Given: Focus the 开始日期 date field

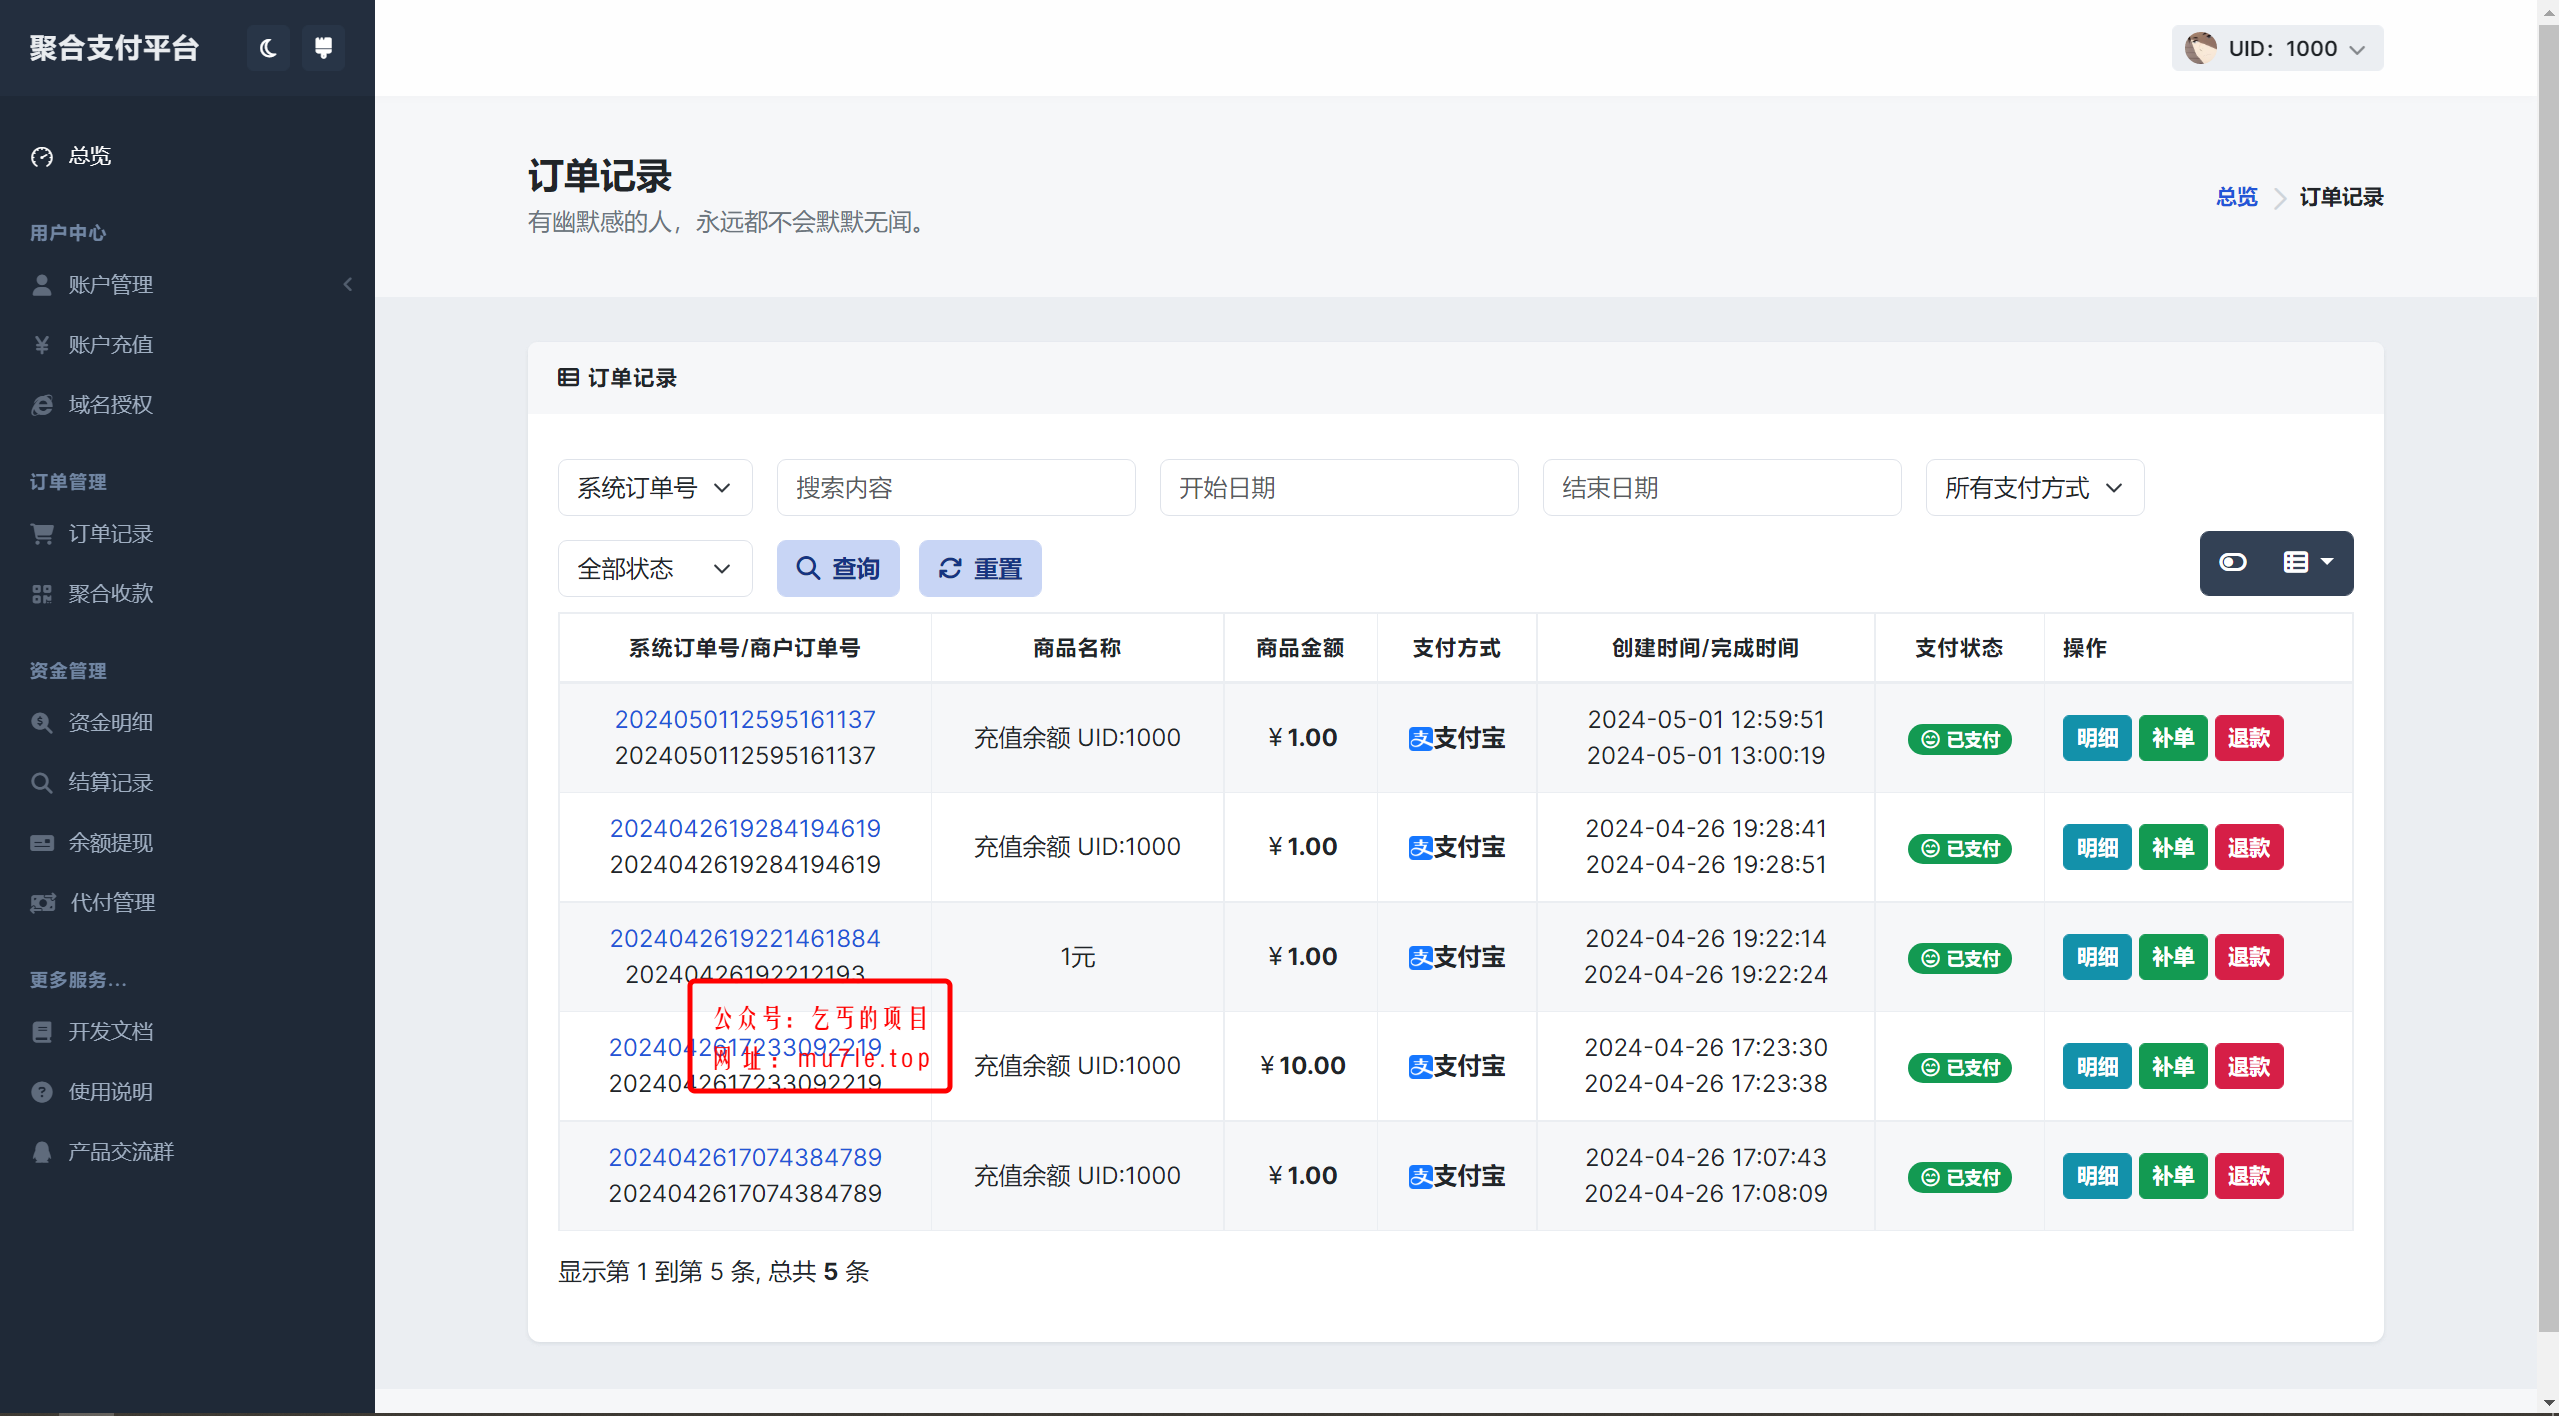Looking at the screenshot, I should [x=1339, y=488].
